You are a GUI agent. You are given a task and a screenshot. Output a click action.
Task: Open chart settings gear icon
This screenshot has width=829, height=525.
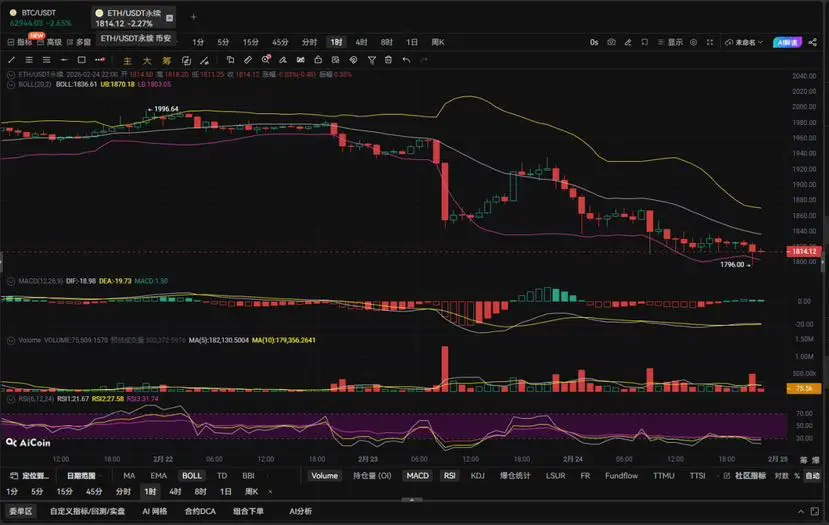click(x=693, y=42)
